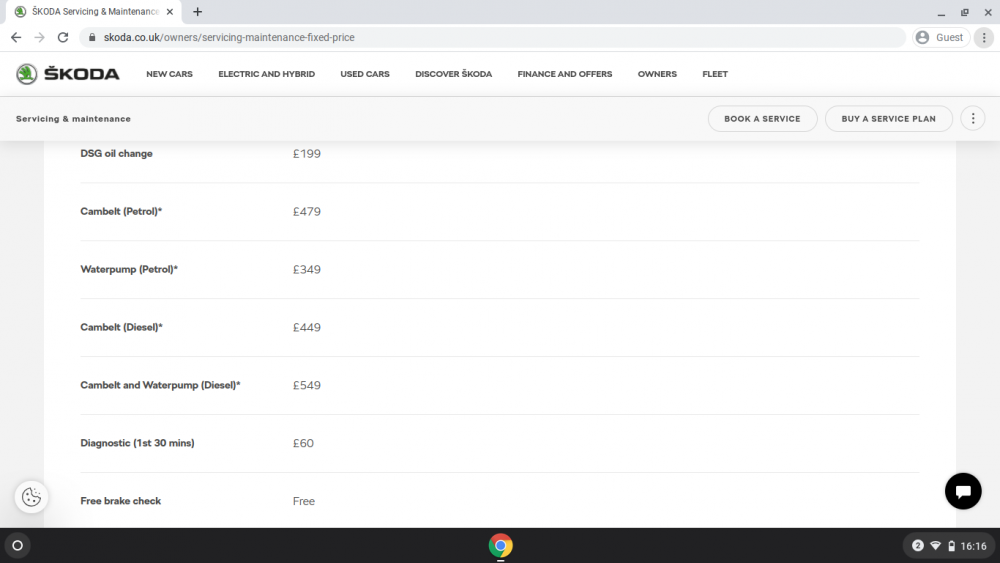
Task: Click the Chrome icon on the shelf
Action: [x=501, y=546]
